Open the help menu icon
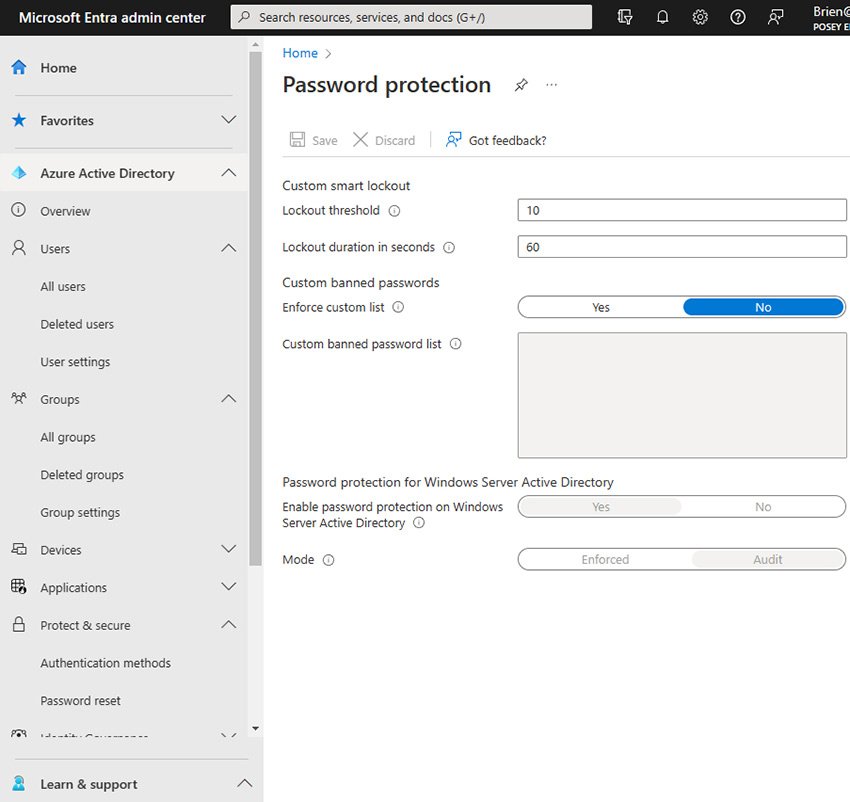Screen dimensions: 850x802 [738, 16]
